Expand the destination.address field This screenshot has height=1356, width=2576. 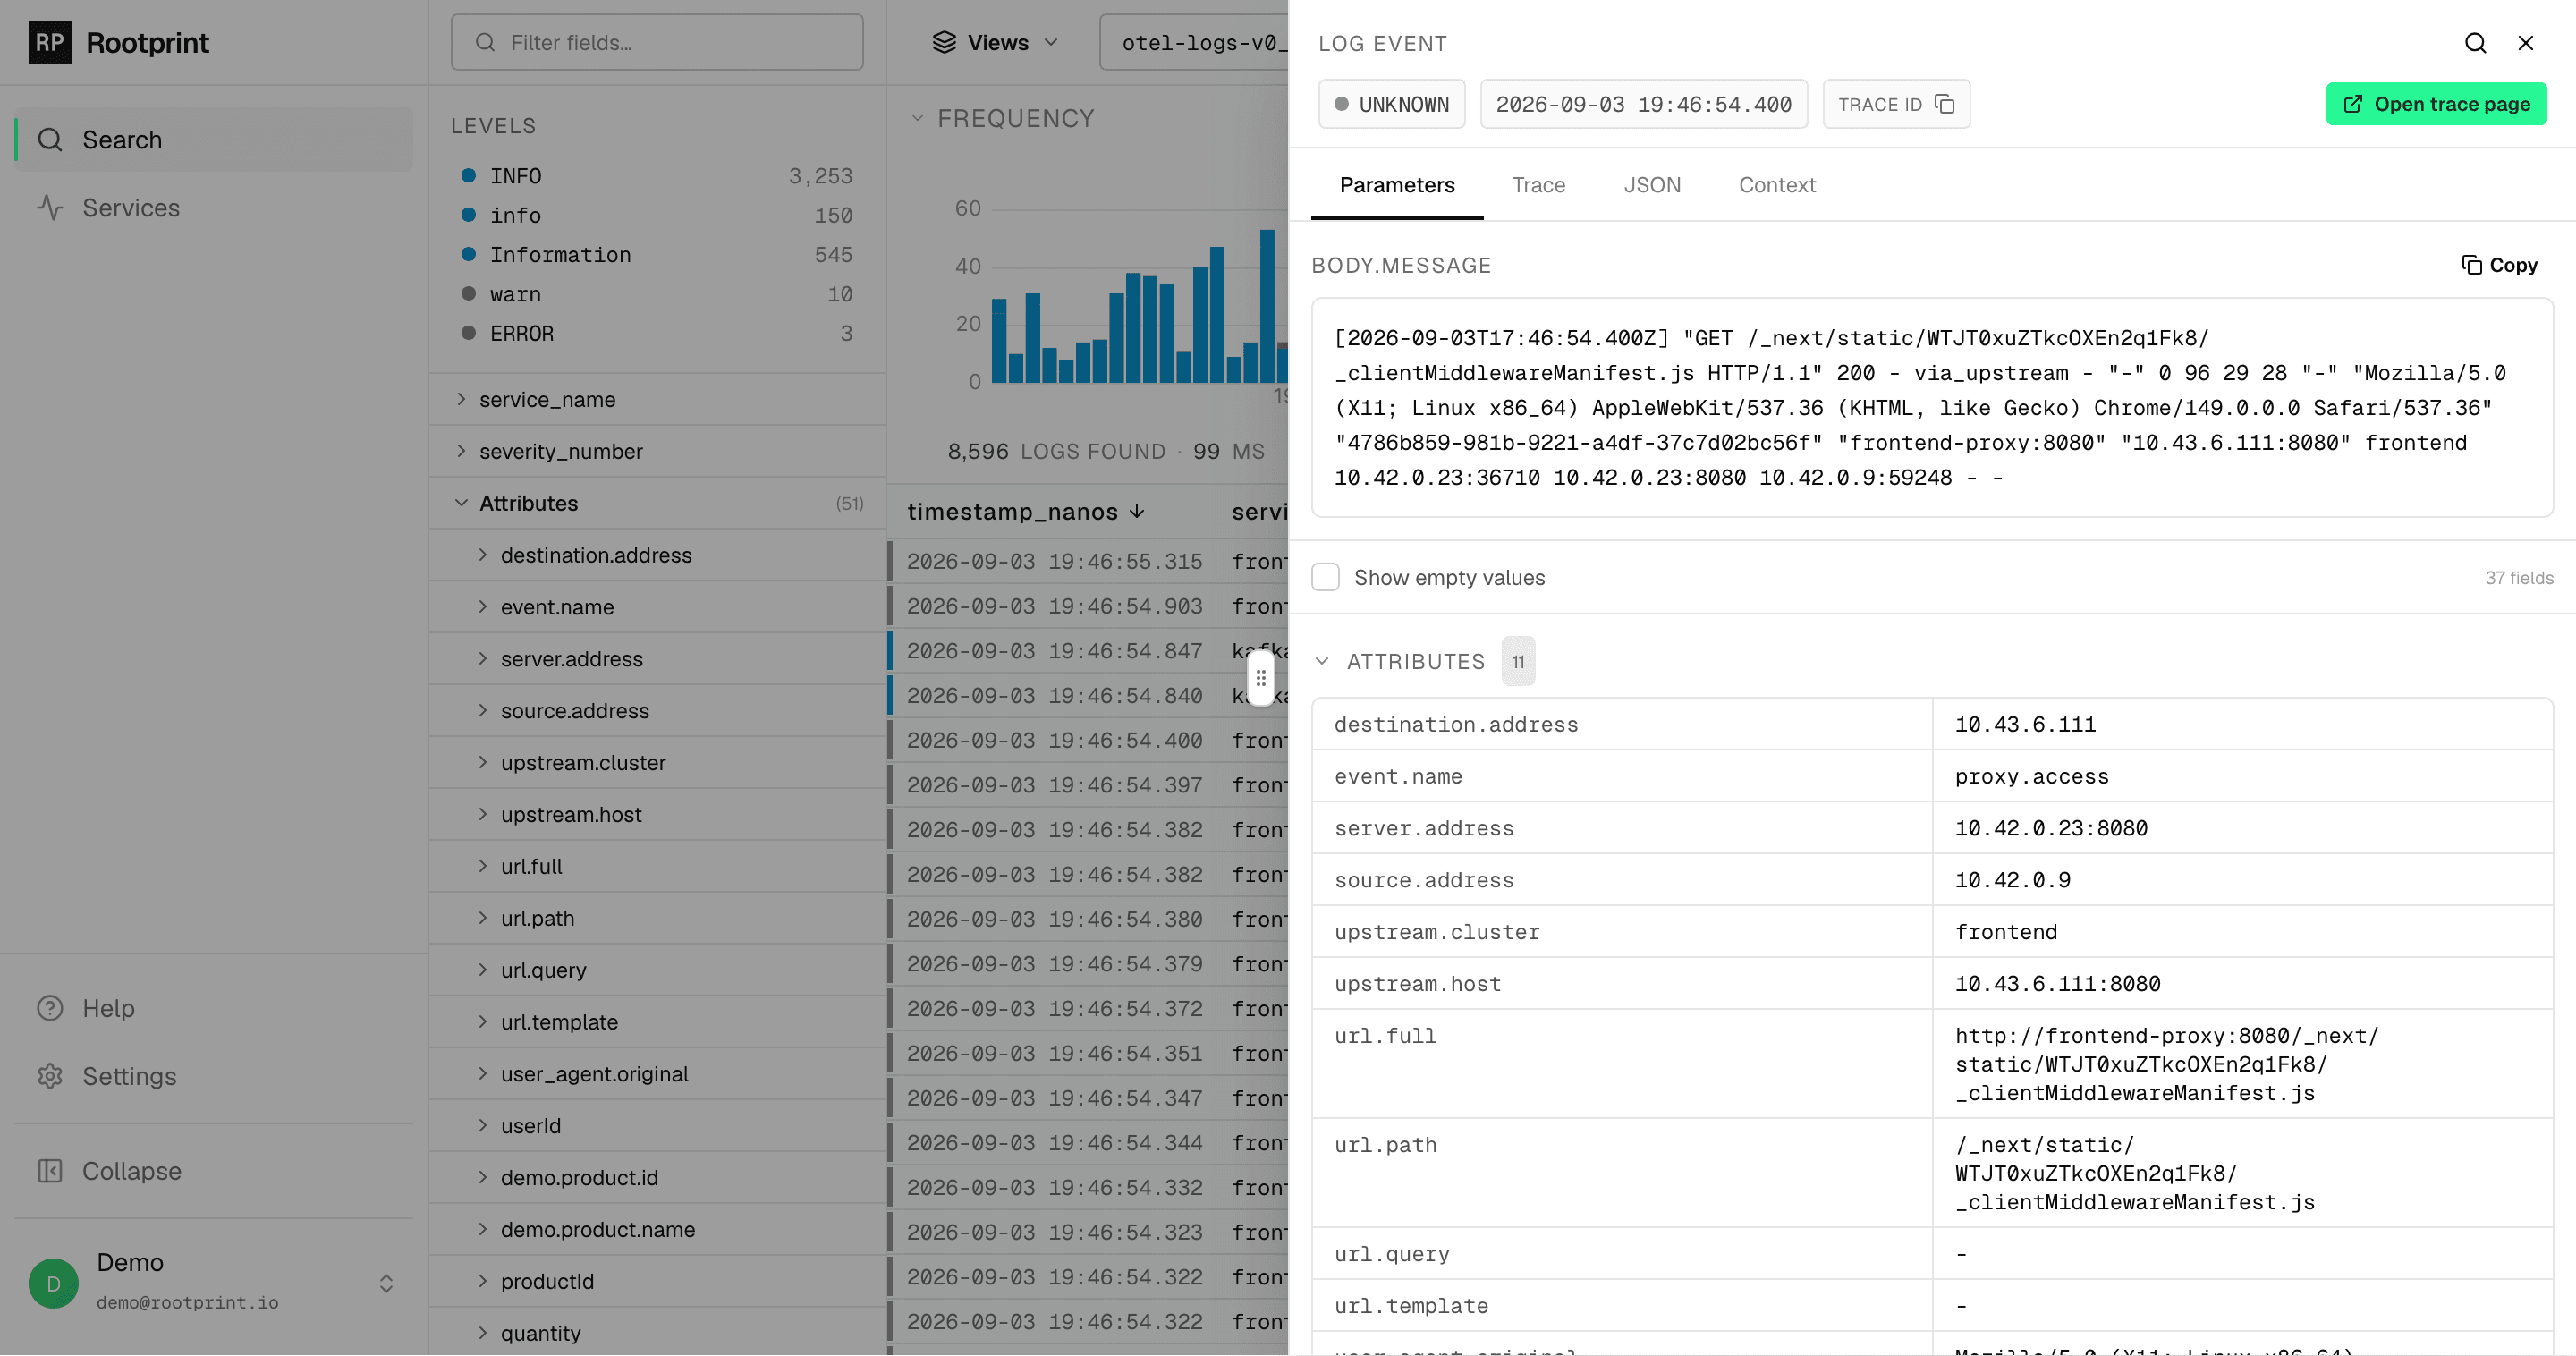click(x=657, y=555)
